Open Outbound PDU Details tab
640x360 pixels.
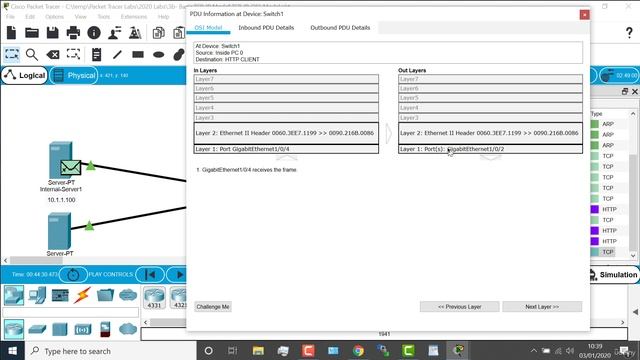[x=340, y=28]
